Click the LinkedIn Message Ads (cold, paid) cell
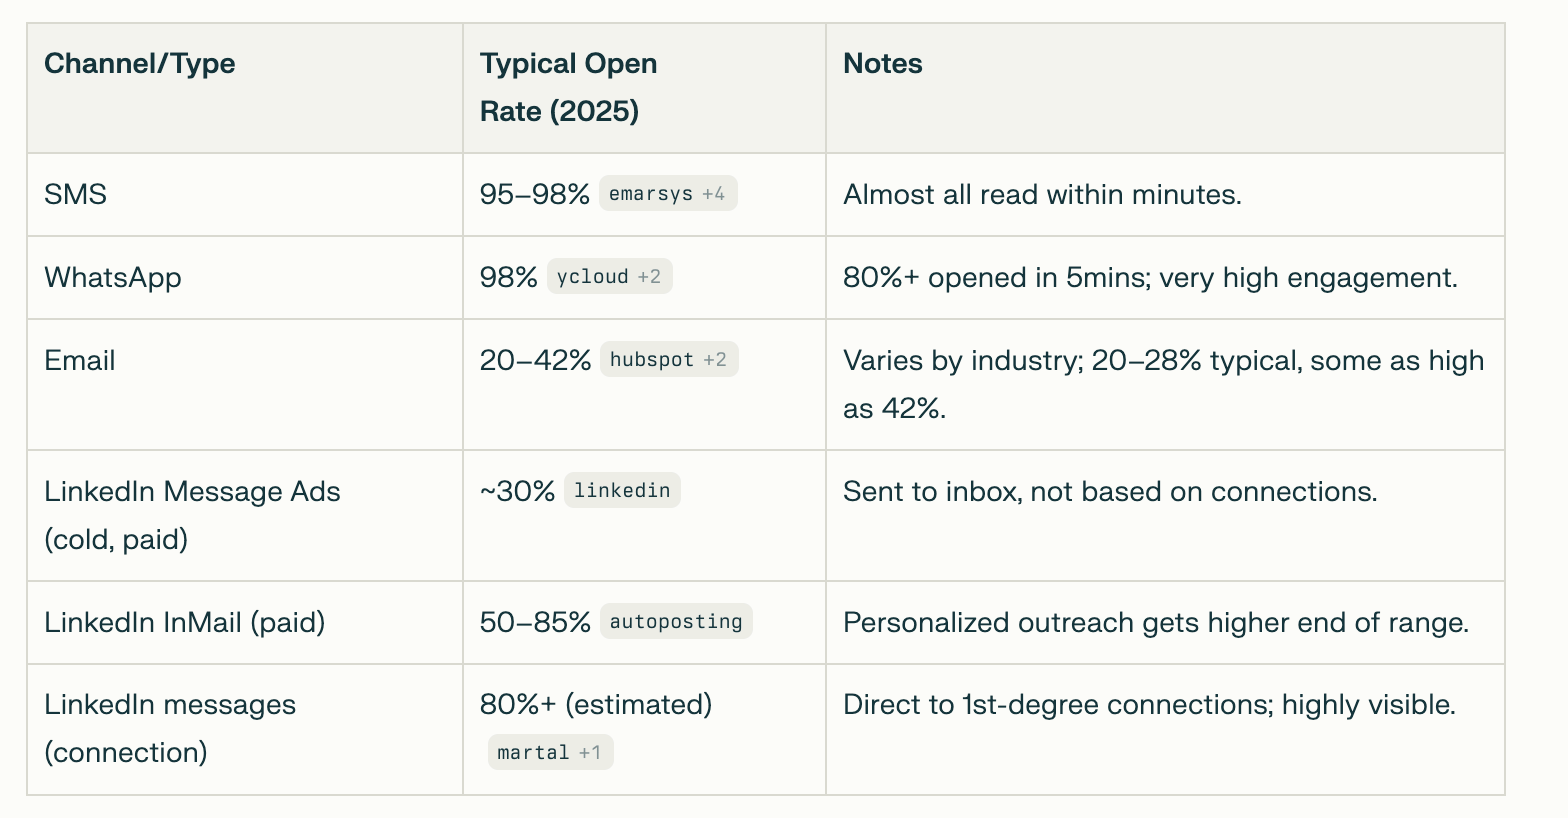The image size is (1568, 818). [x=192, y=515]
